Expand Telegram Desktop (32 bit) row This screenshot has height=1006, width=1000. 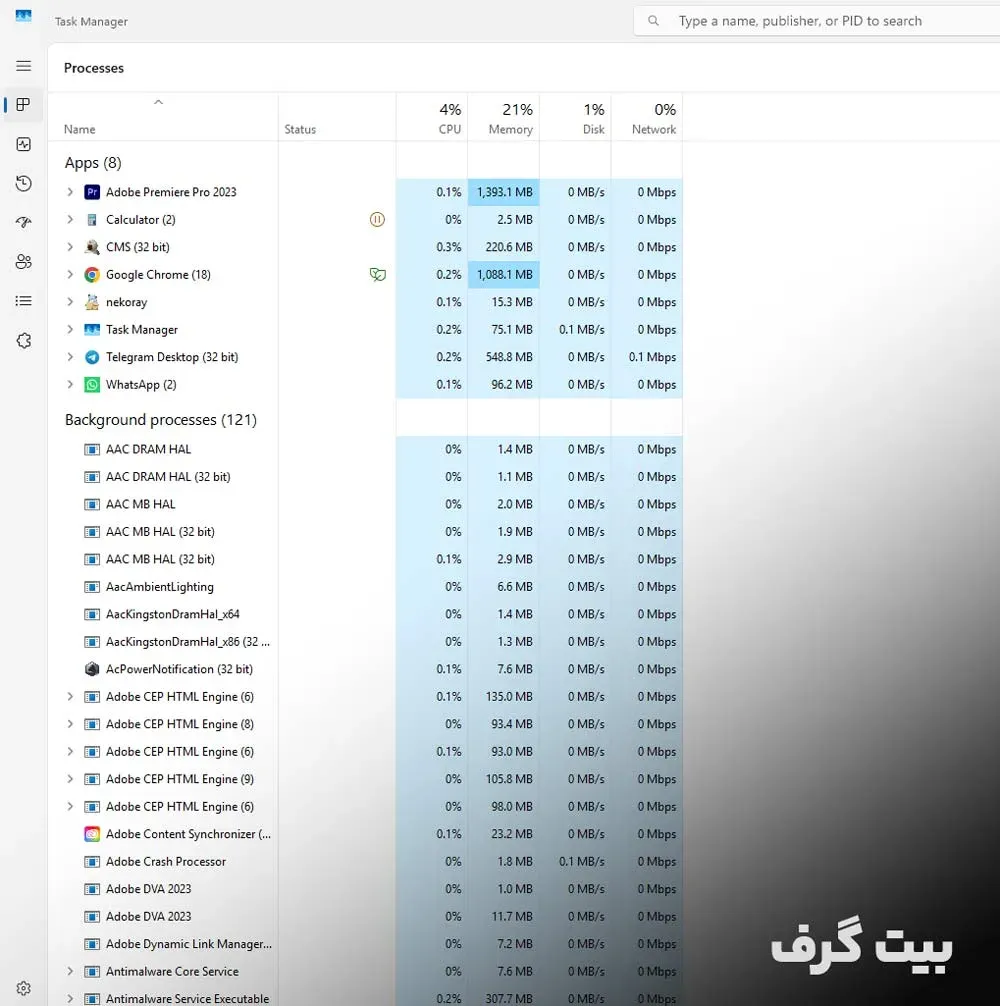tap(70, 357)
